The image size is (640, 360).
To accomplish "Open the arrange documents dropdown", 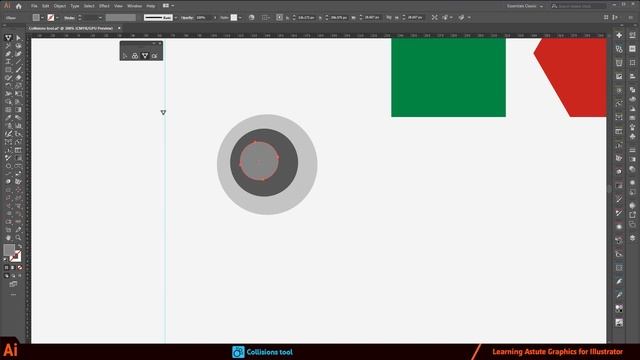I will pyautogui.click(x=168, y=6).
